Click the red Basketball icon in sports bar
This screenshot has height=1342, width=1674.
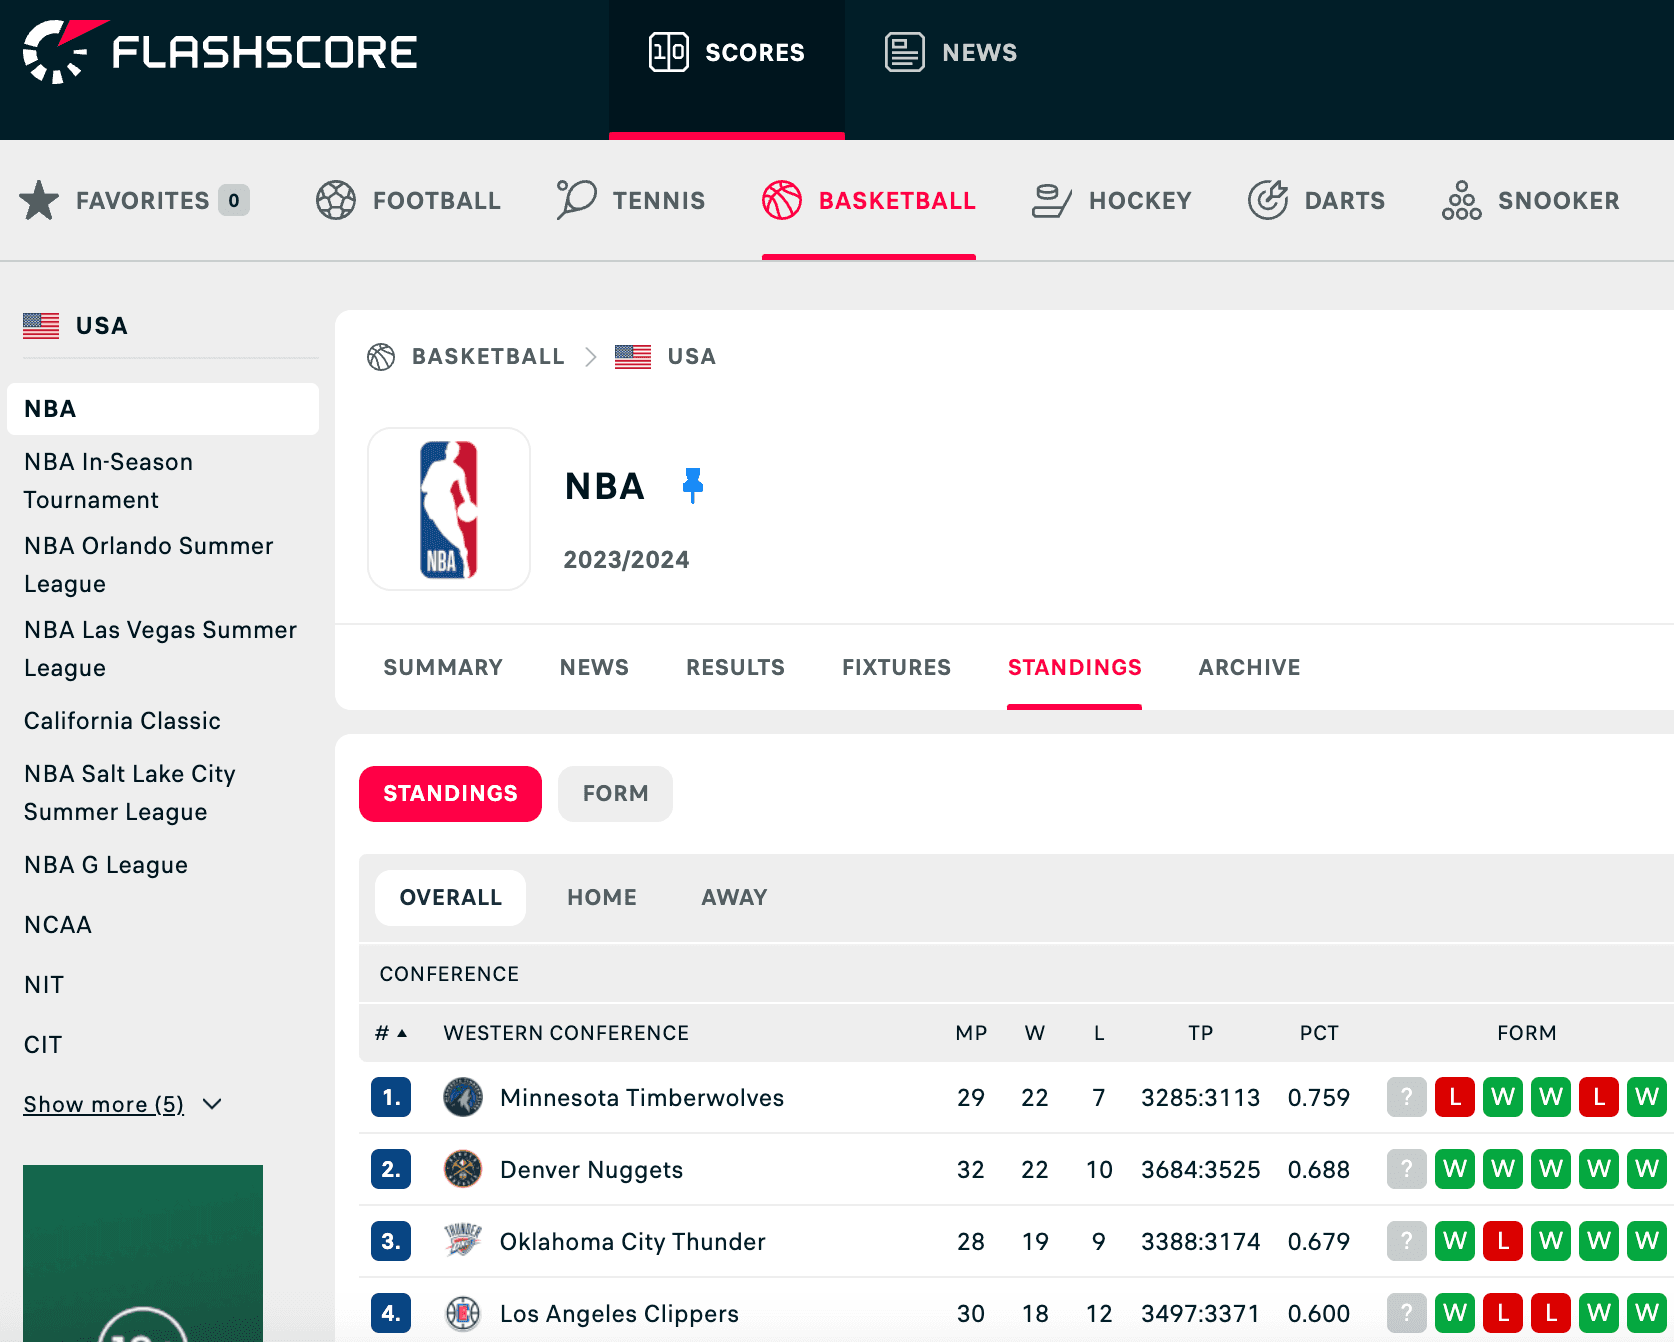click(x=782, y=200)
